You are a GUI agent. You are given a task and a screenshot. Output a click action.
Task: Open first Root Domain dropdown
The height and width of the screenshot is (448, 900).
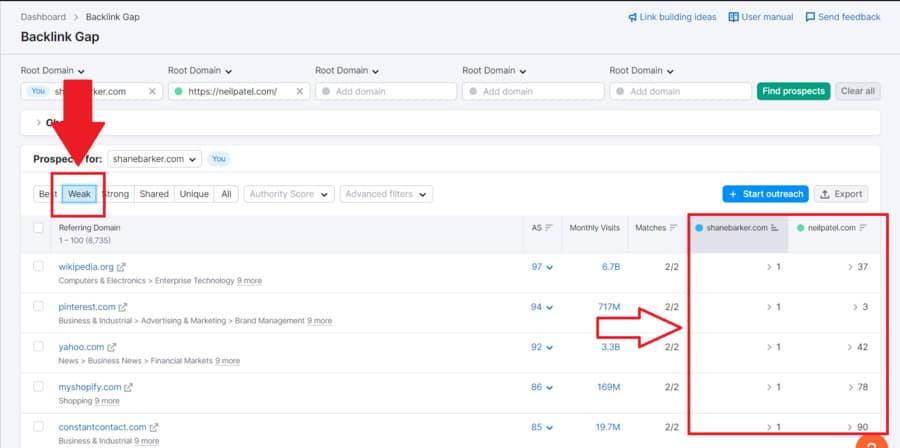tap(53, 71)
